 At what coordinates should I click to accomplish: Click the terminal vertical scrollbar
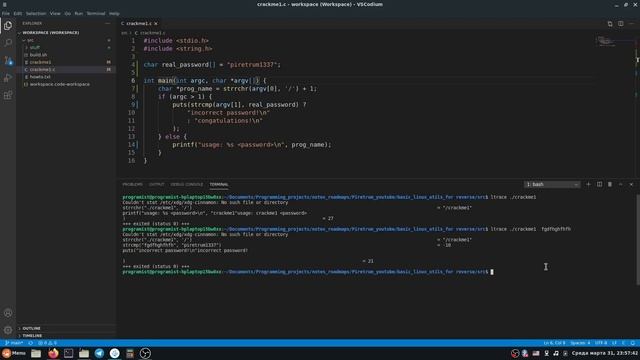click(638, 240)
